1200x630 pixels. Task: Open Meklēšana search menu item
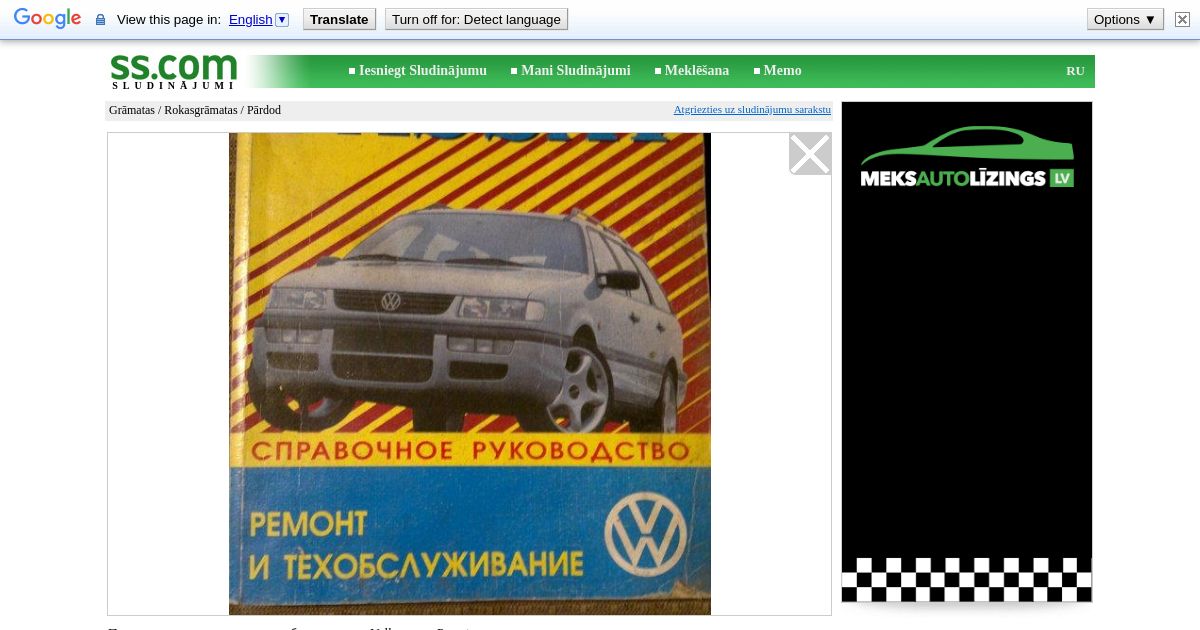[x=691, y=71]
